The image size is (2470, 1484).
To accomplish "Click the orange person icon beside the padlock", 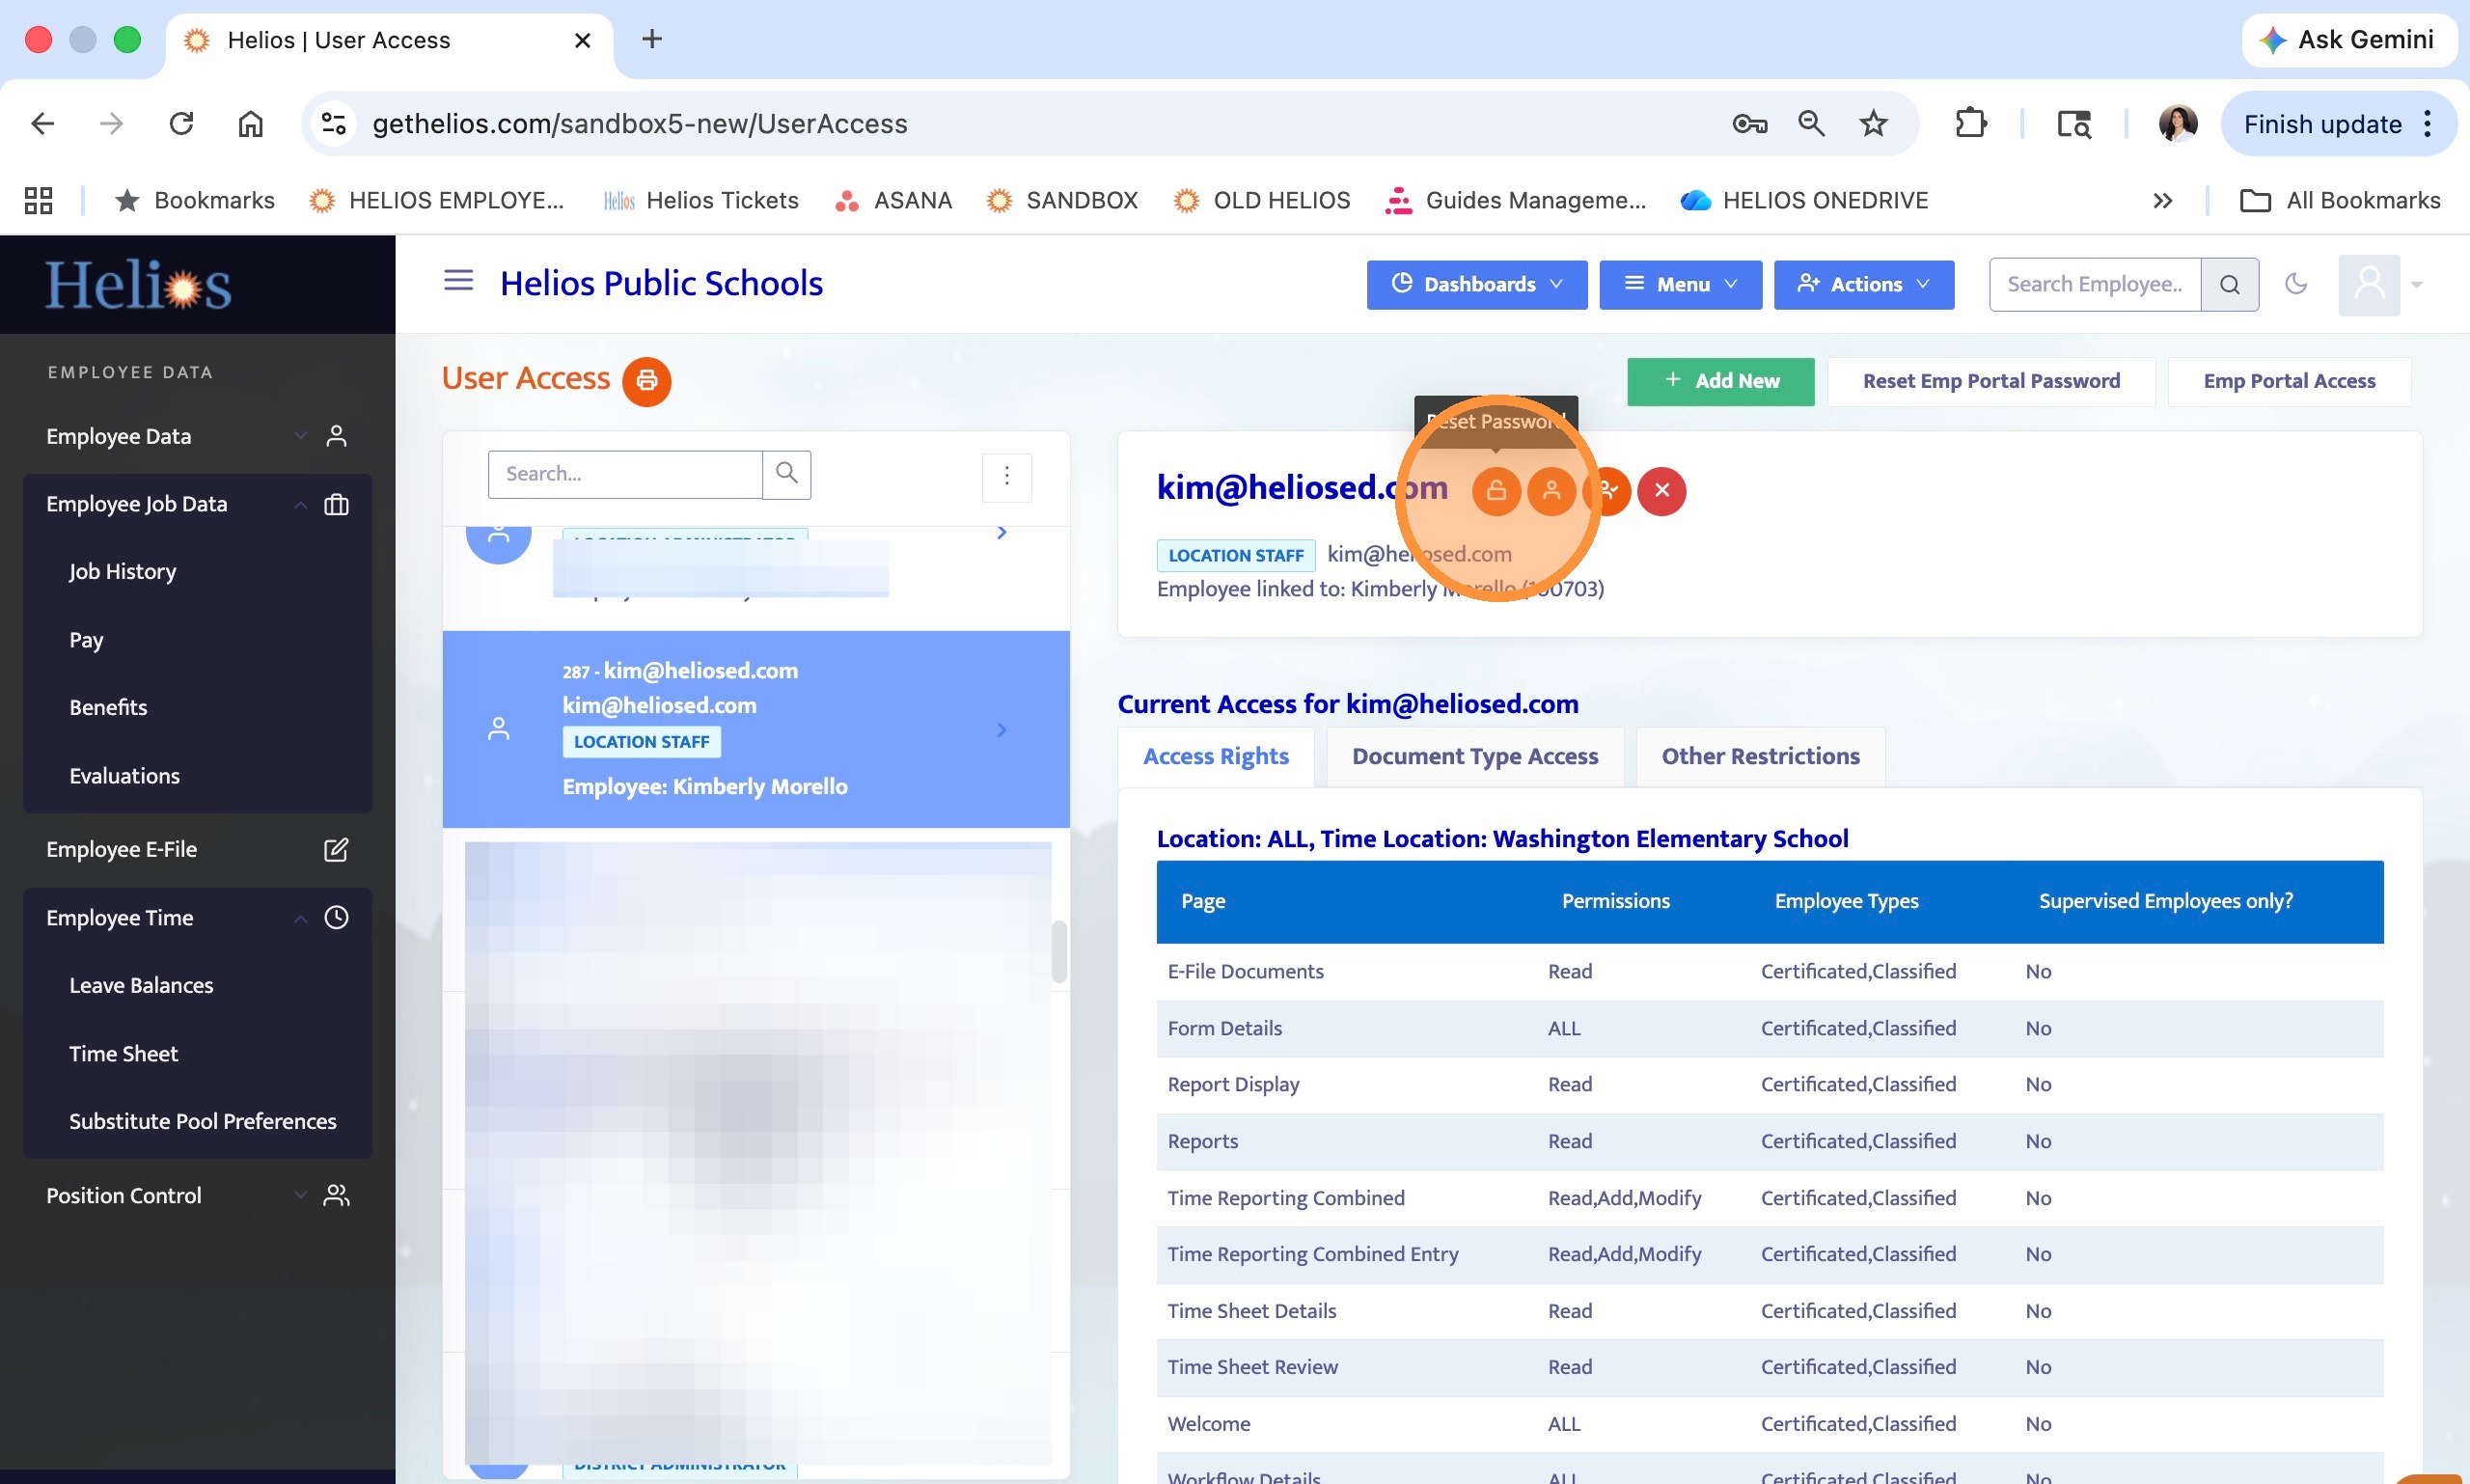I will pyautogui.click(x=1551, y=491).
